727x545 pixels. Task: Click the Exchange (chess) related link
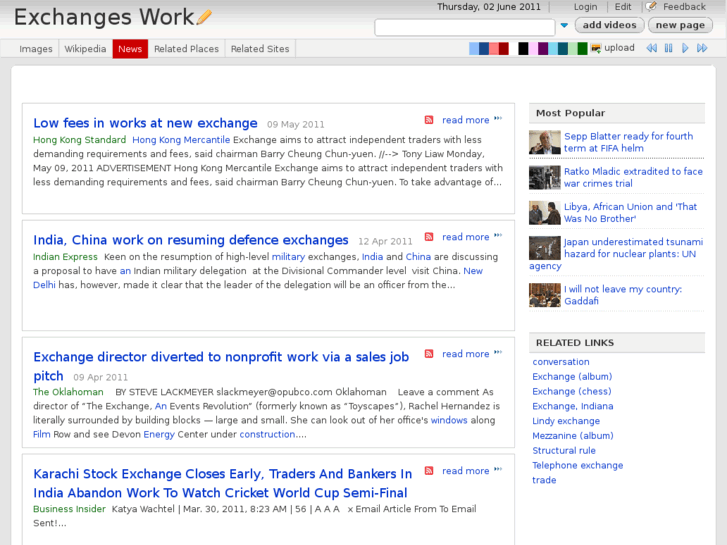572,391
